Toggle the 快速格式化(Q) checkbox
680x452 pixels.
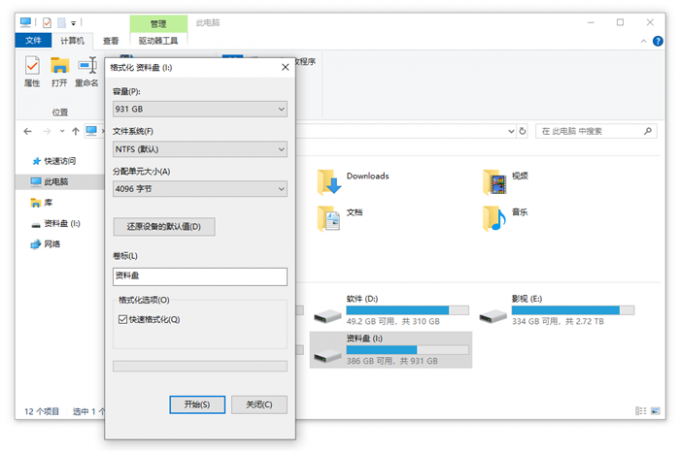pos(123,320)
